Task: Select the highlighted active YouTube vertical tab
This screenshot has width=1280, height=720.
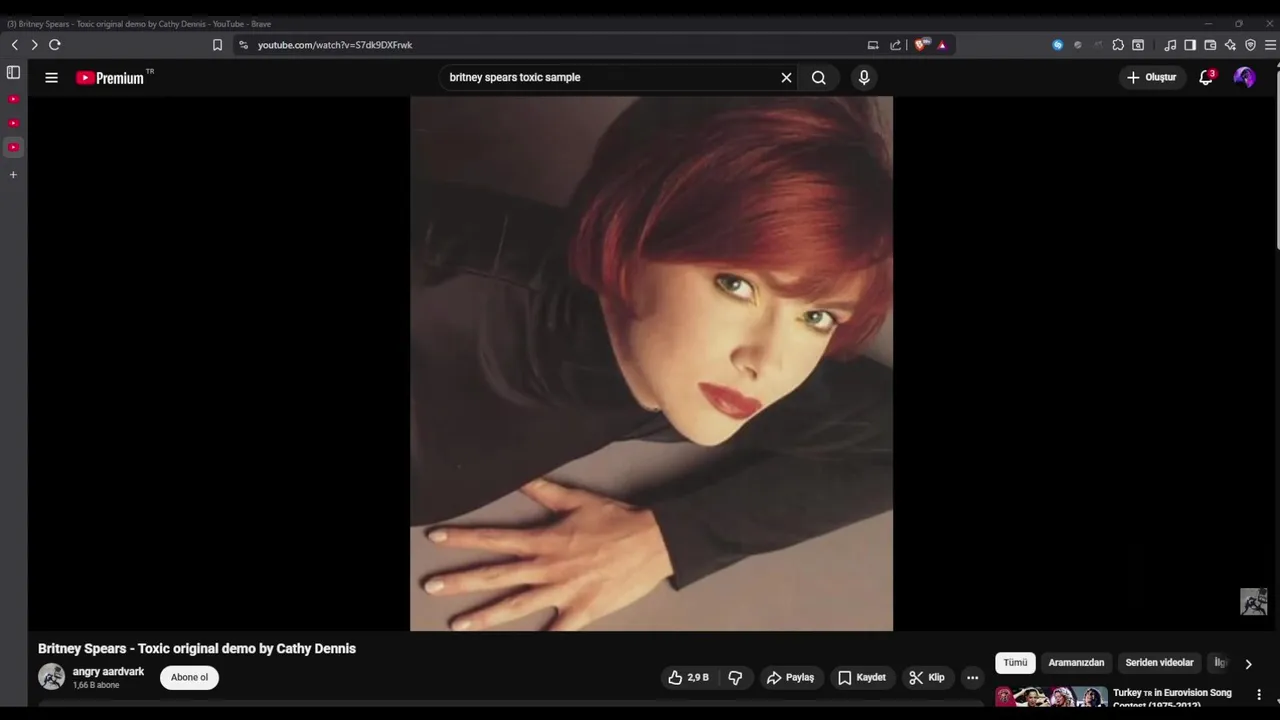Action: (x=13, y=147)
